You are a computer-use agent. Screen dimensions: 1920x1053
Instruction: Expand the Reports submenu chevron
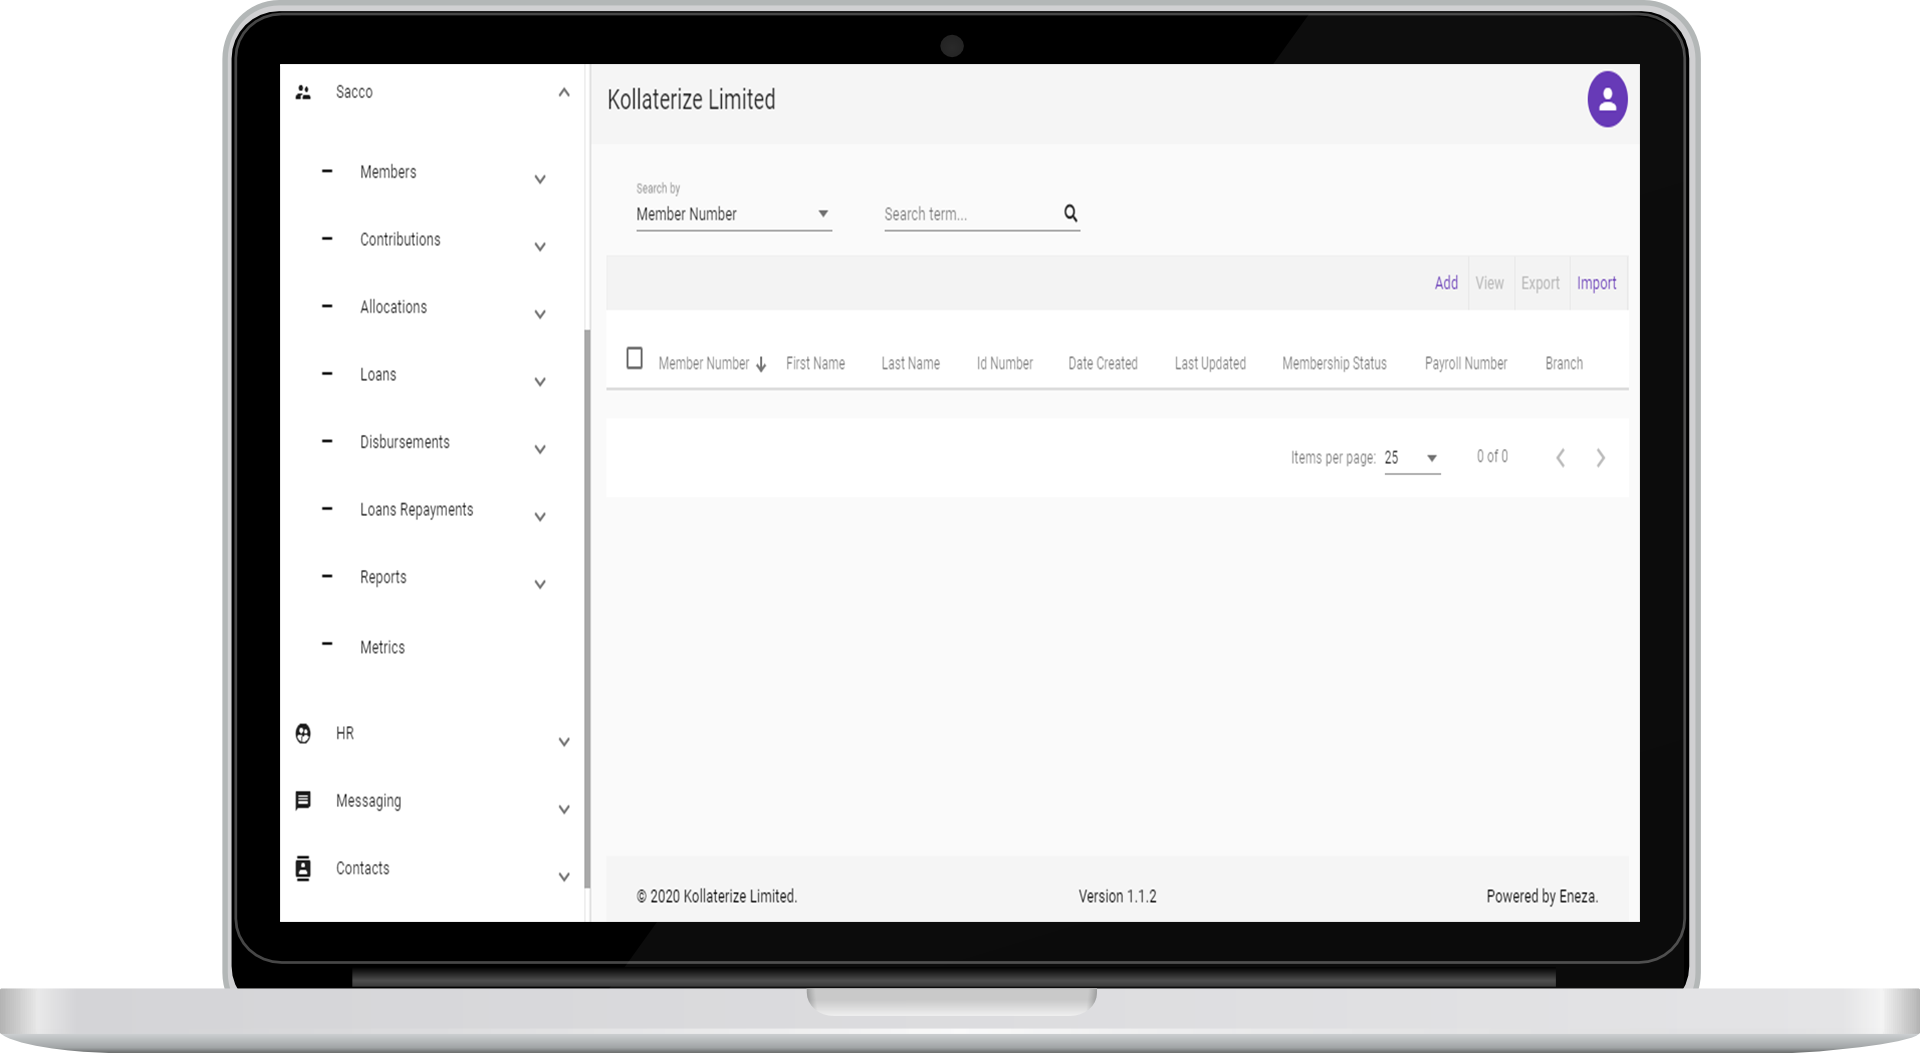[540, 585]
